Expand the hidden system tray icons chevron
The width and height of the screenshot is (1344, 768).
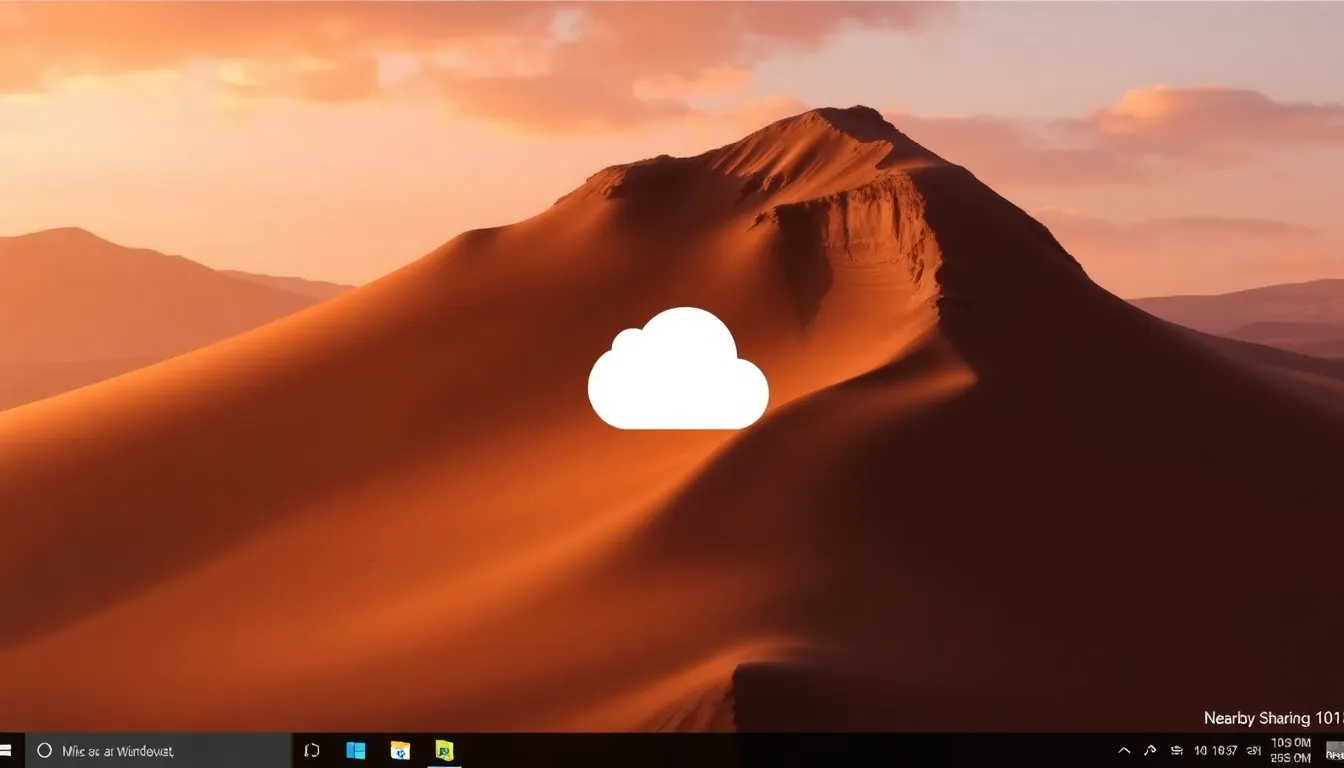coord(1124,750)
